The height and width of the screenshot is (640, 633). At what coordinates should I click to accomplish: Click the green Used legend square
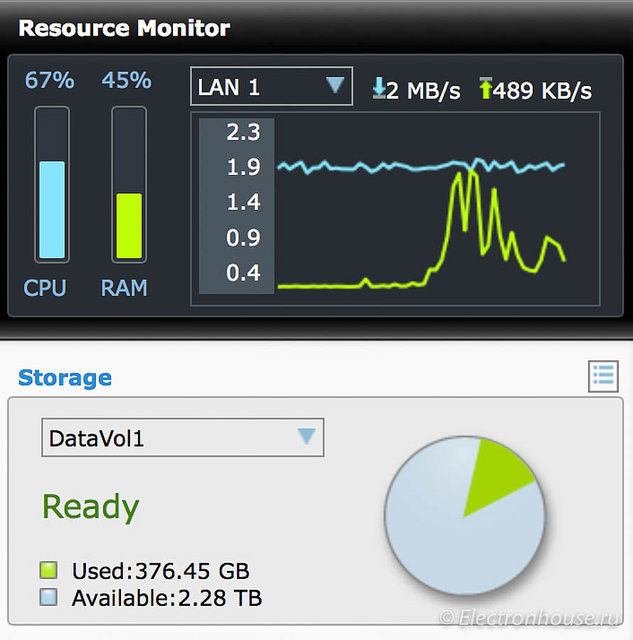[x=48, y=572]
